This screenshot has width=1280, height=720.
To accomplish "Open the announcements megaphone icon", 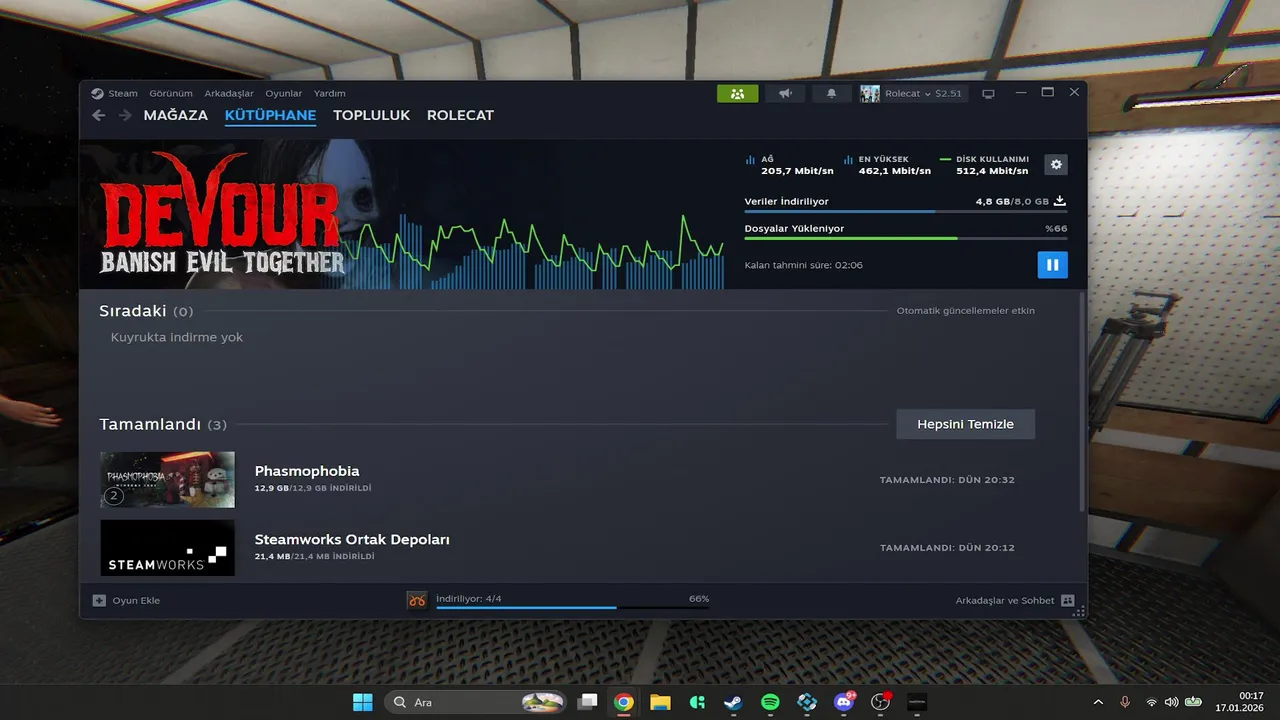I will click(x=785, y=93).
